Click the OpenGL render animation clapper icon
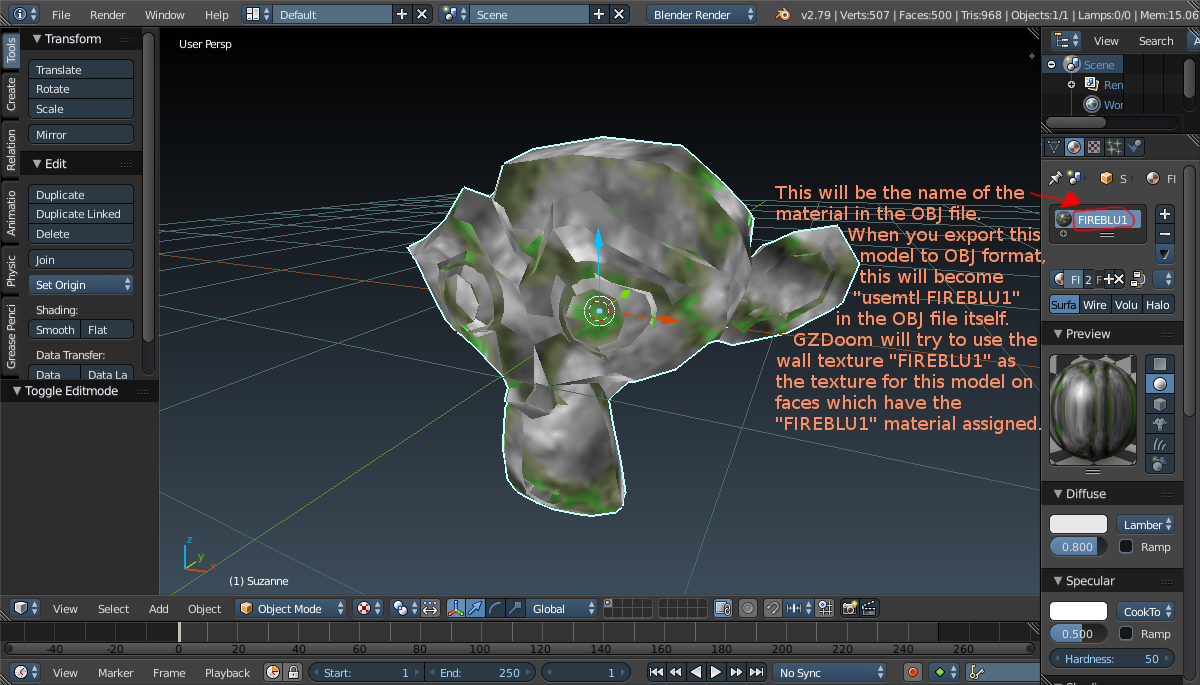 869,608
